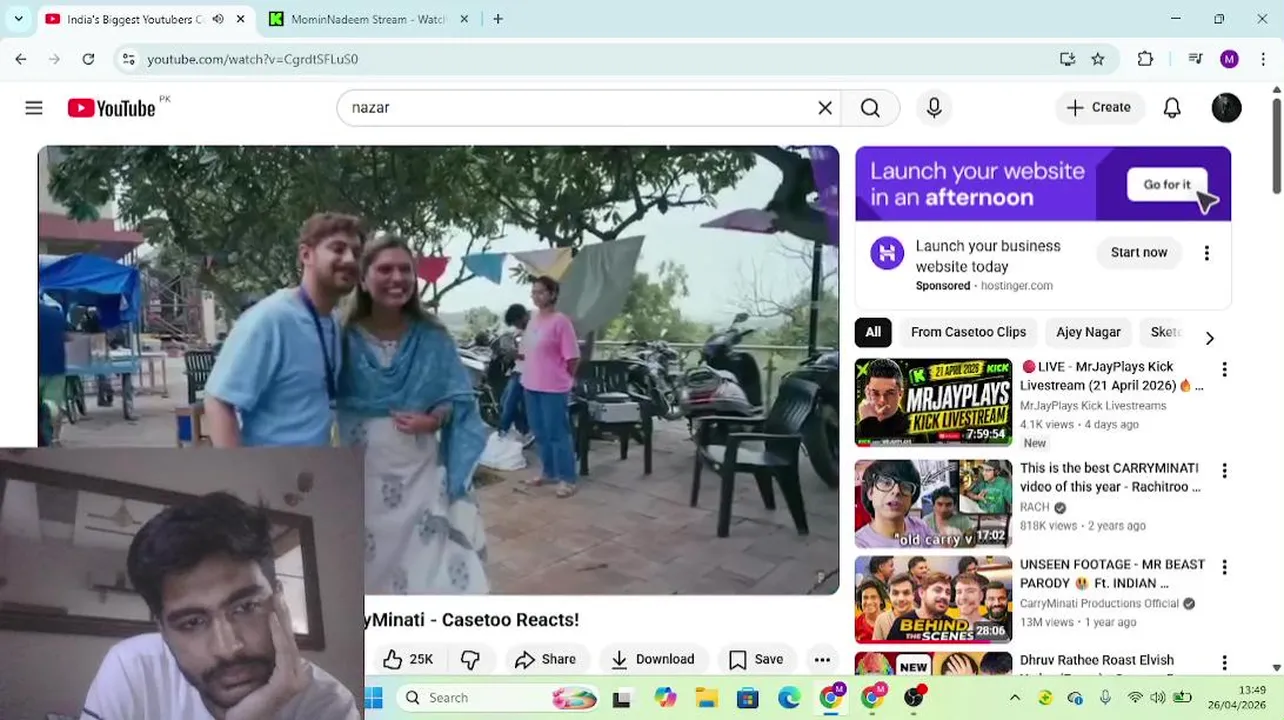Select Ajey Nagar filter chip
The height and width of the screenshot is (720, 1284).
tap(1088, 332)
